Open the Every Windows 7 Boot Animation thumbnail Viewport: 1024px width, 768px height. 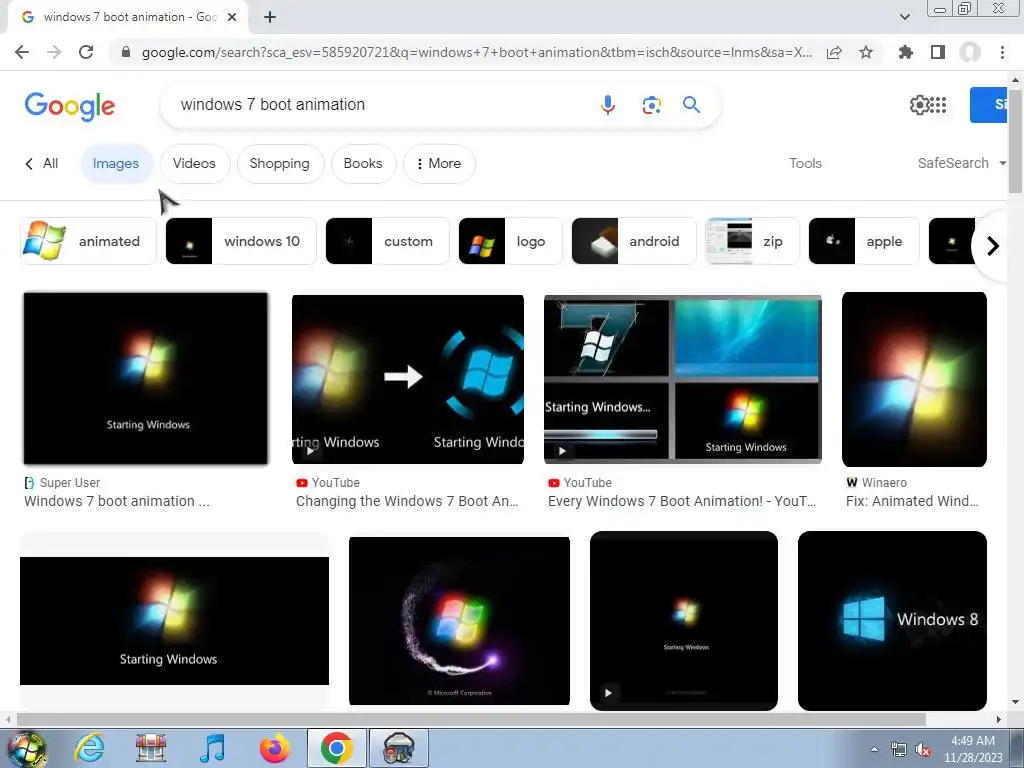pos(682,379)
